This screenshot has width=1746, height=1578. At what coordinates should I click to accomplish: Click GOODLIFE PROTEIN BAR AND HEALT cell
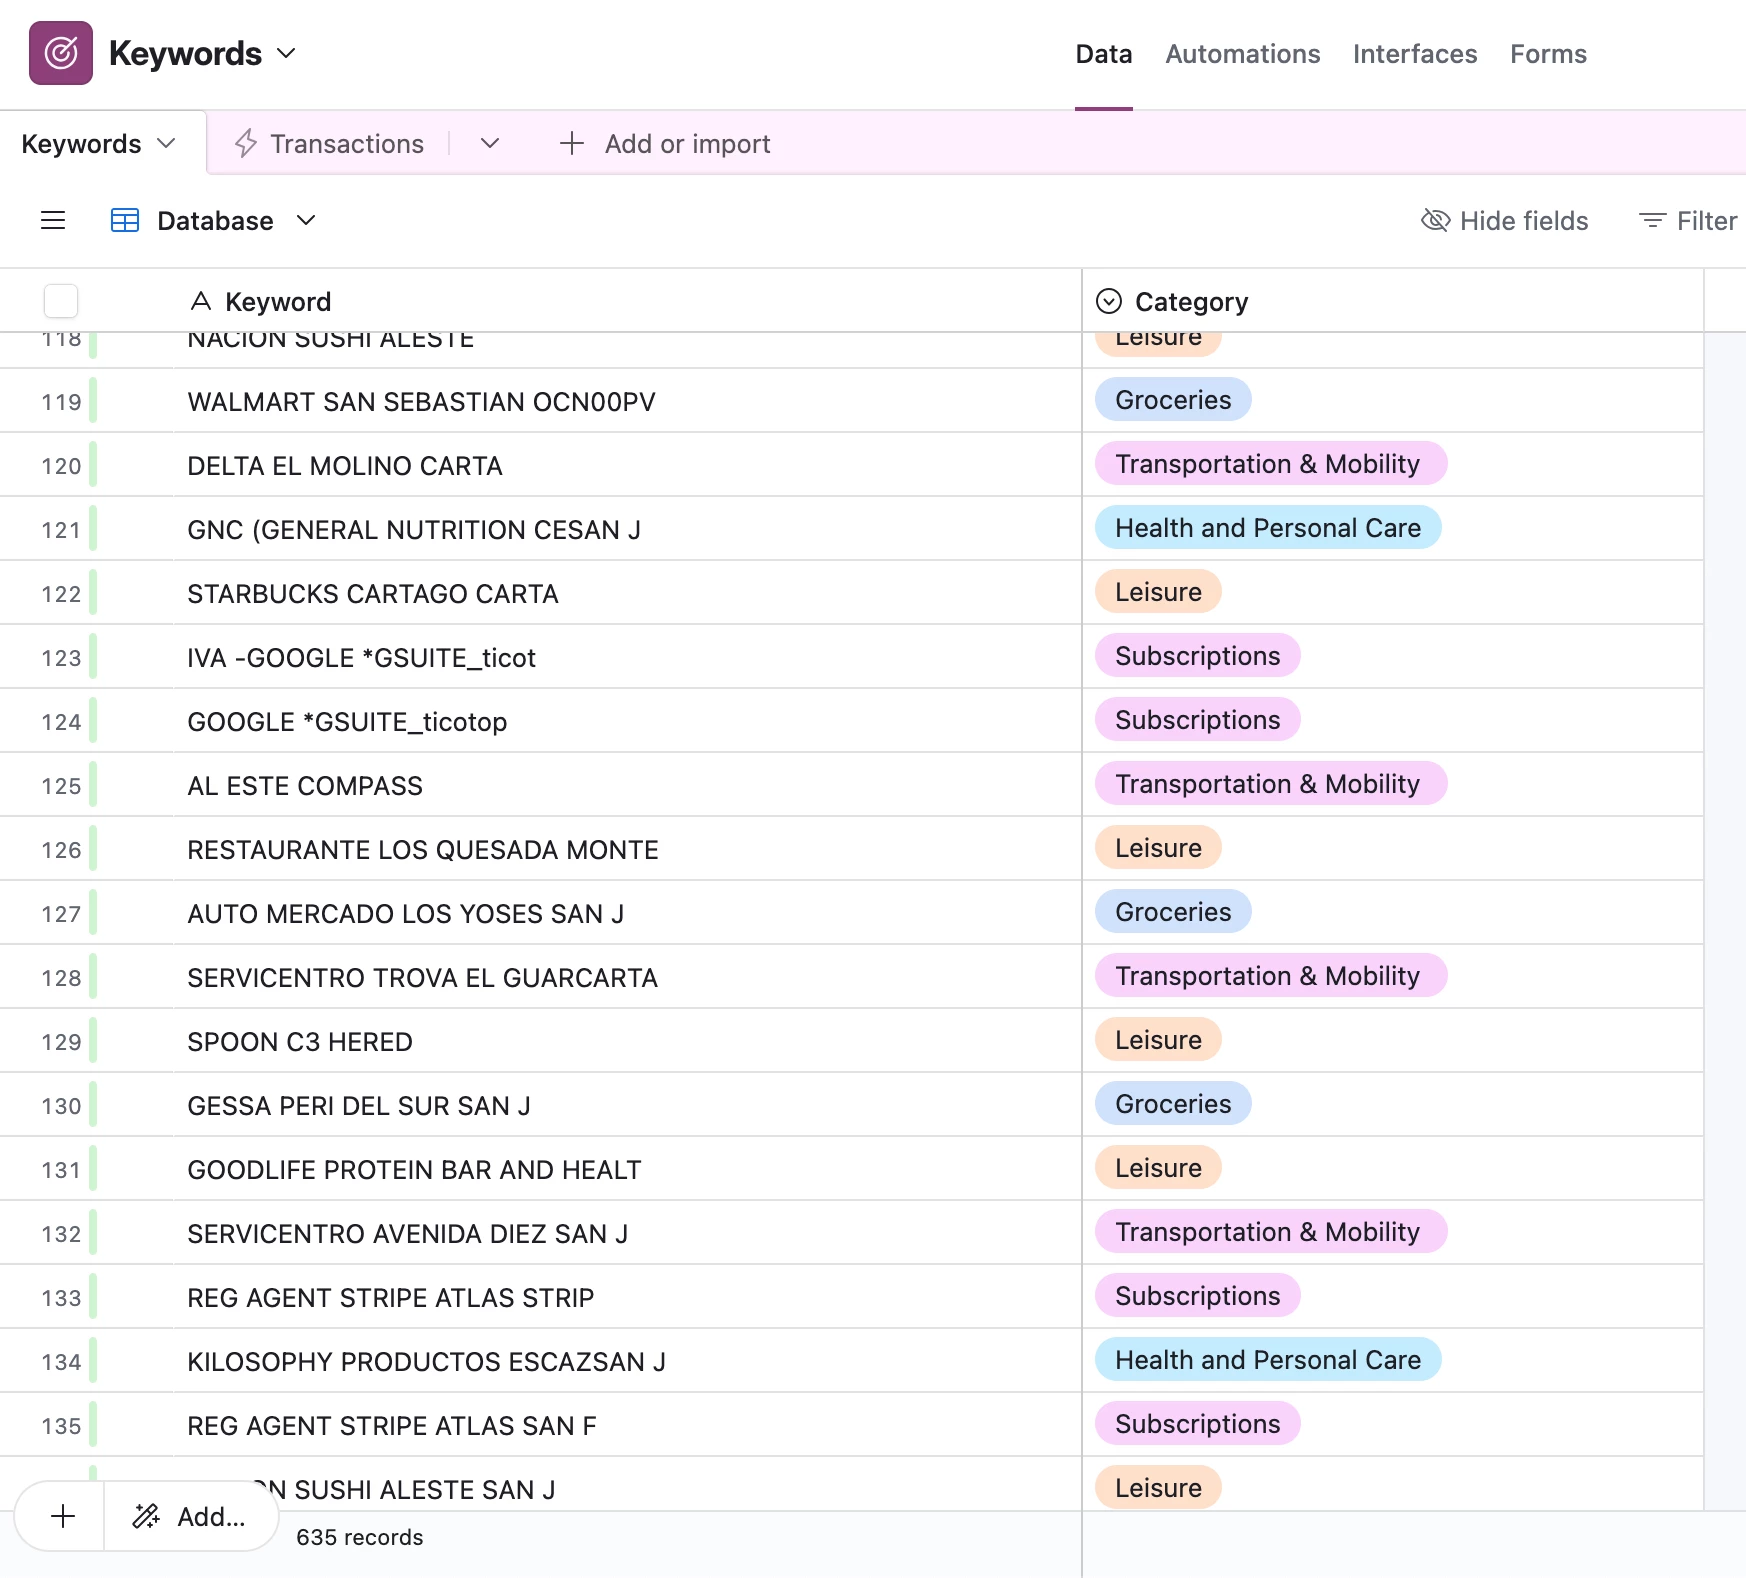click(x=627, y=1169)
